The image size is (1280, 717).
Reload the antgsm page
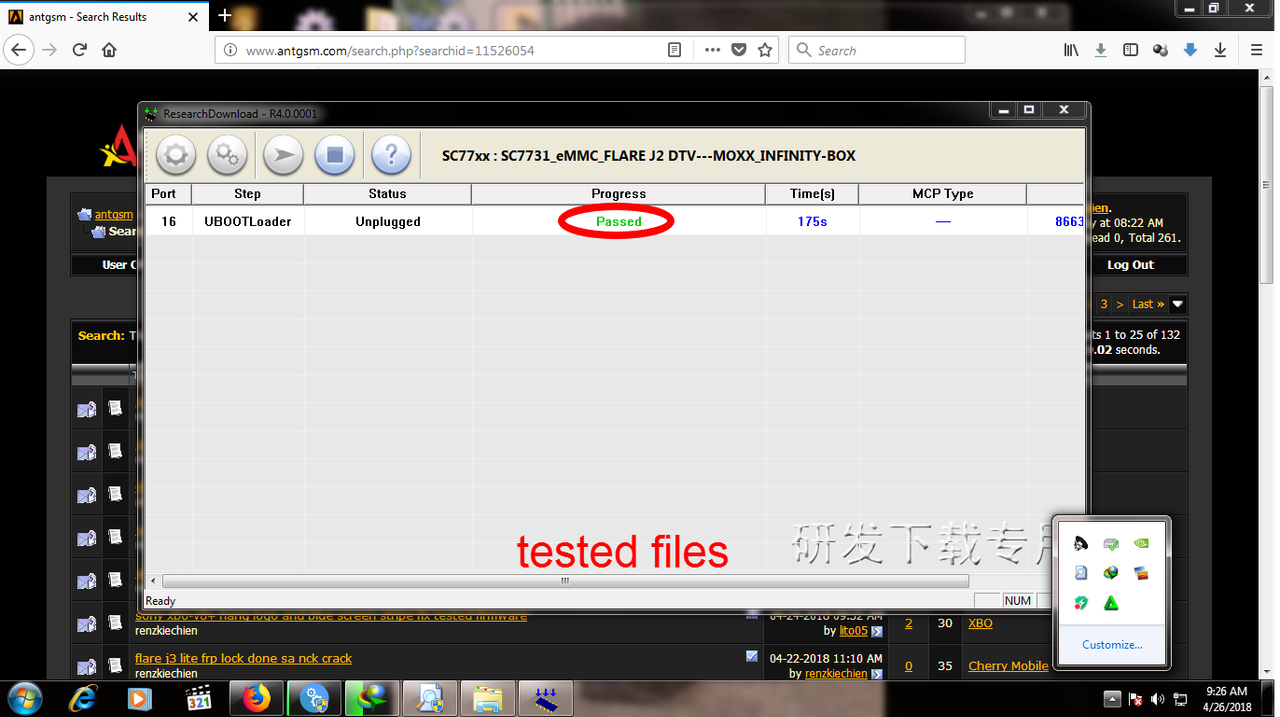point(80,50)
